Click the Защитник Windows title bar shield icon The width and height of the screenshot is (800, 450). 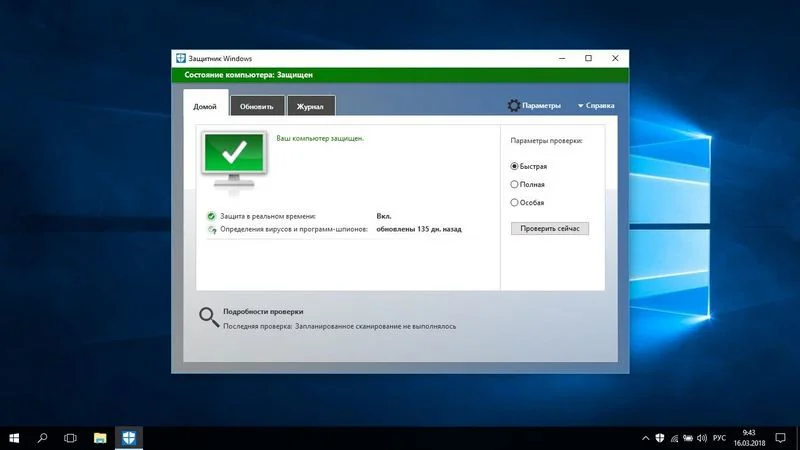coord(181,58)
